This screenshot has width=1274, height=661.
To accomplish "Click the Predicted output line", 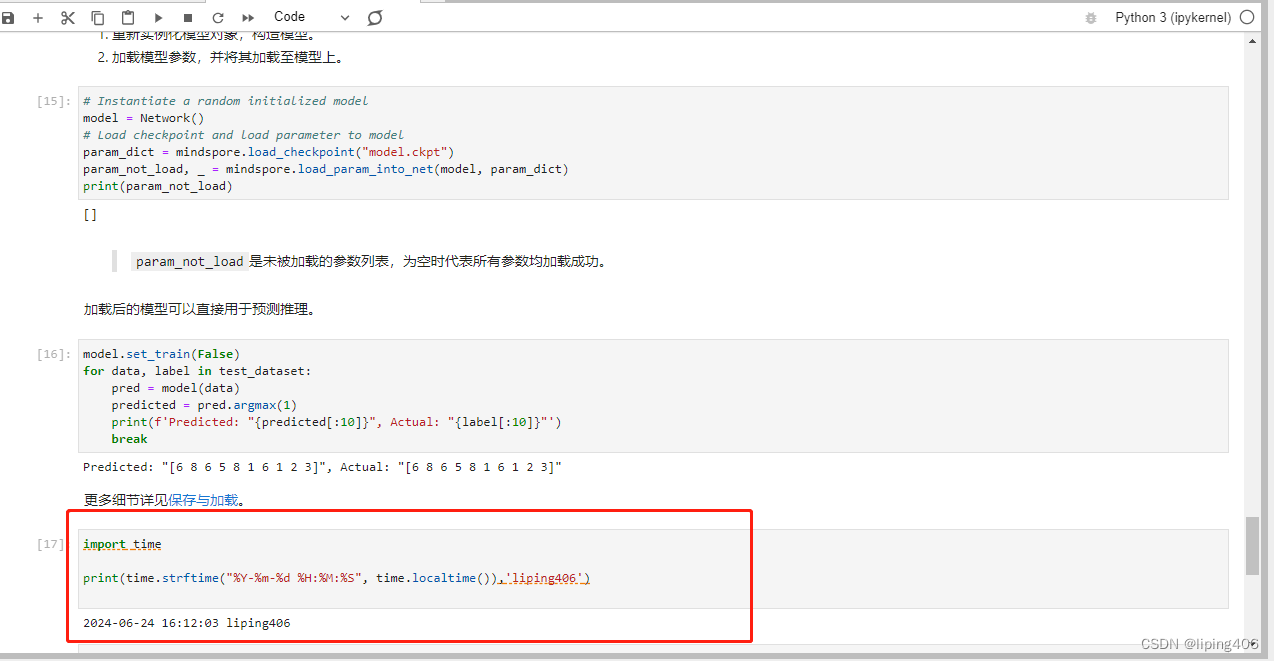I will tap(322, 467).
